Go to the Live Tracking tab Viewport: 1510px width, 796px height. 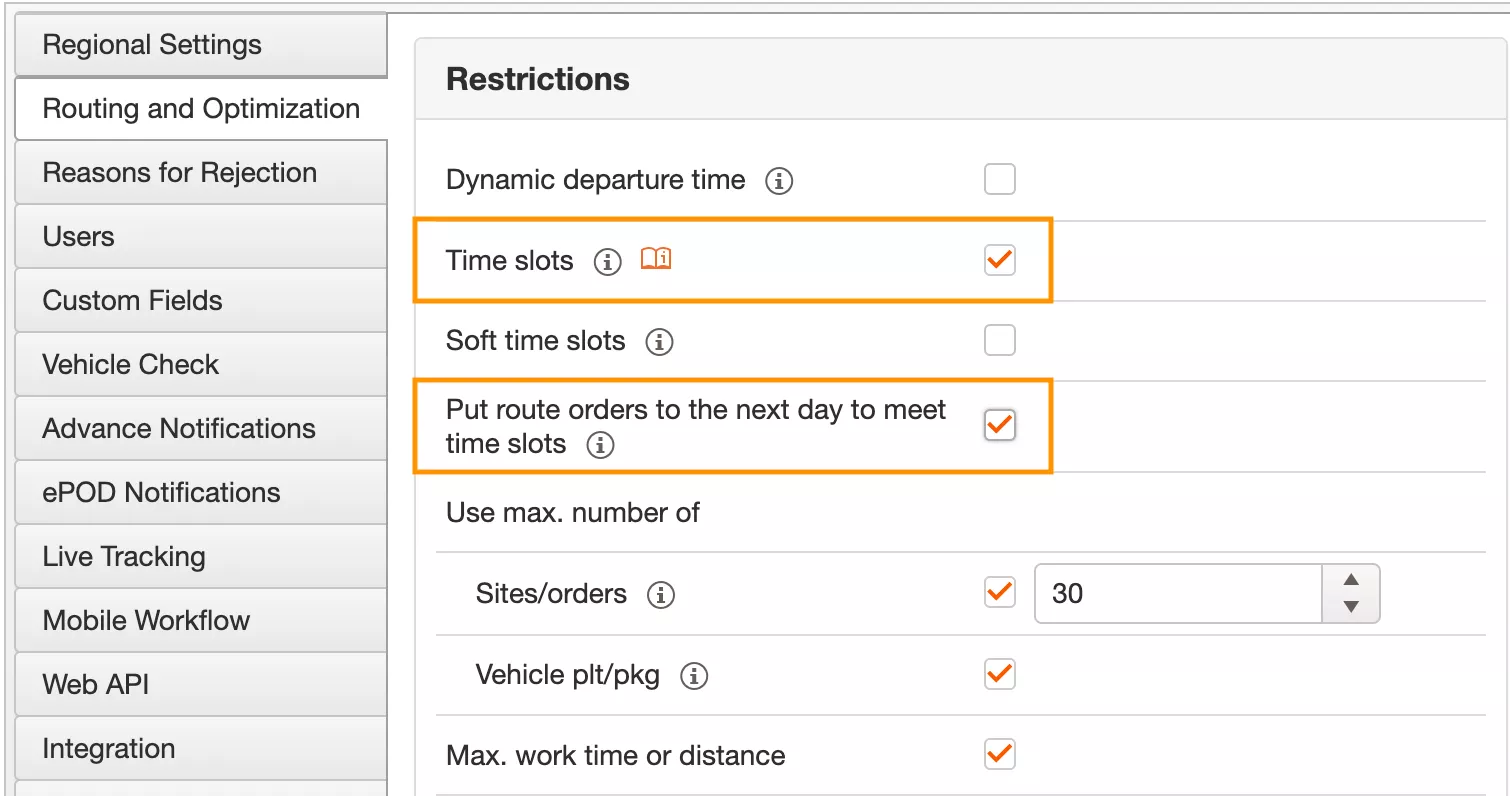tap(200, 557)
